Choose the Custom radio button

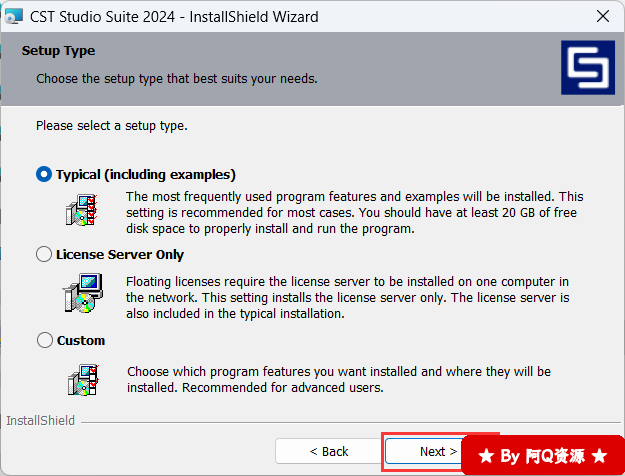(45, 340)
